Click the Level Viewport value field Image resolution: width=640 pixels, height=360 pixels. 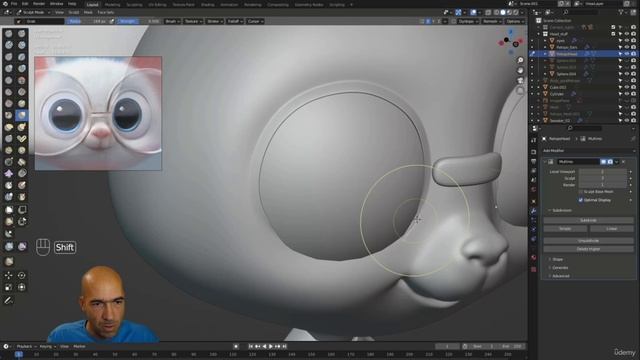pyautogui.click(x=603, y=172)
